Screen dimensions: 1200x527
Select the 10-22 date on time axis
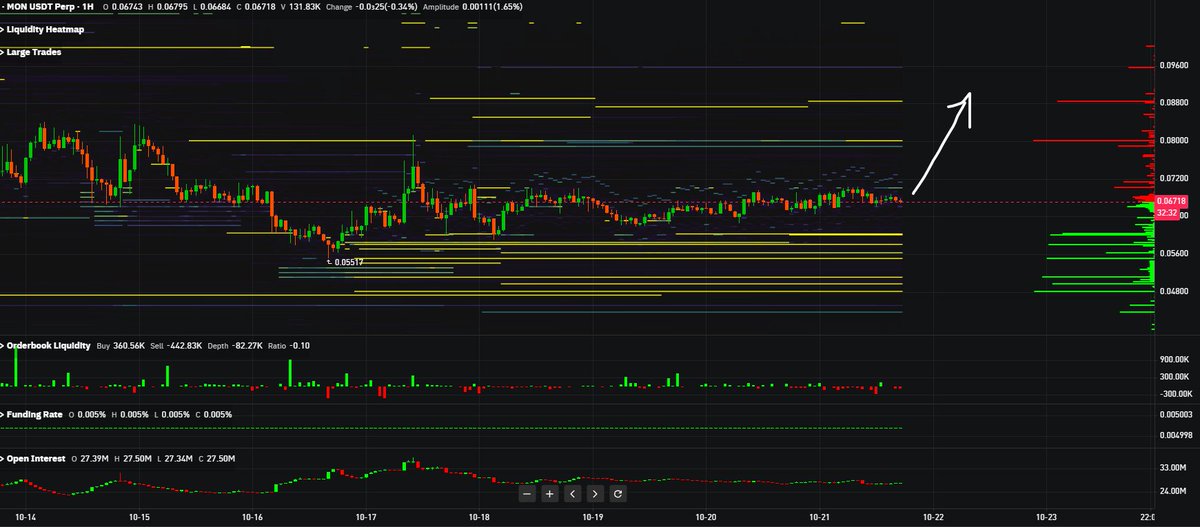(x=933, y=518)
